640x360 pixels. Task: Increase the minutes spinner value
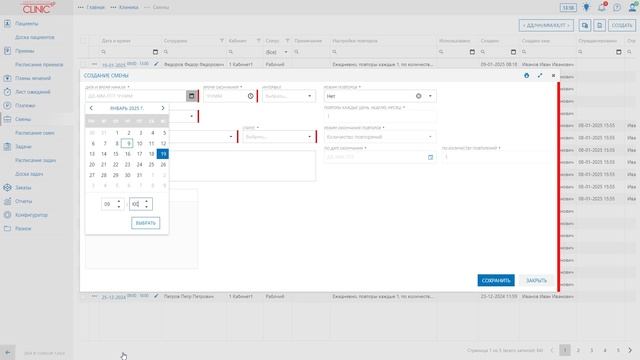click(147, 201)
